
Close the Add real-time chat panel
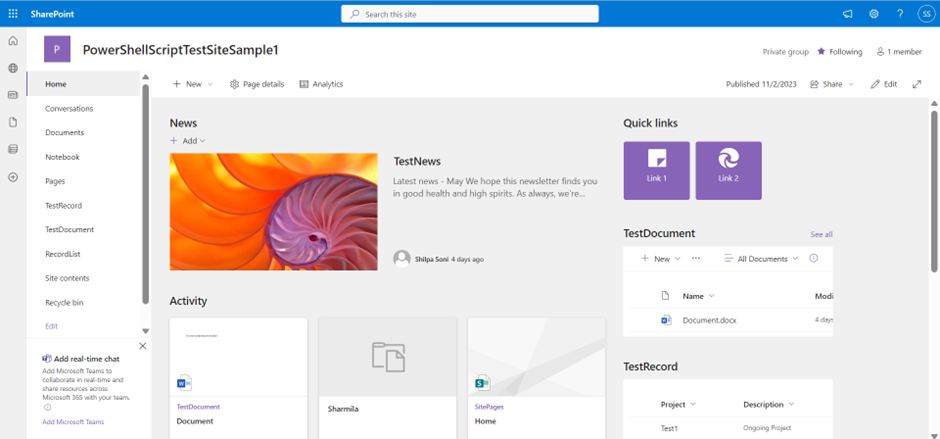point(142,346)
